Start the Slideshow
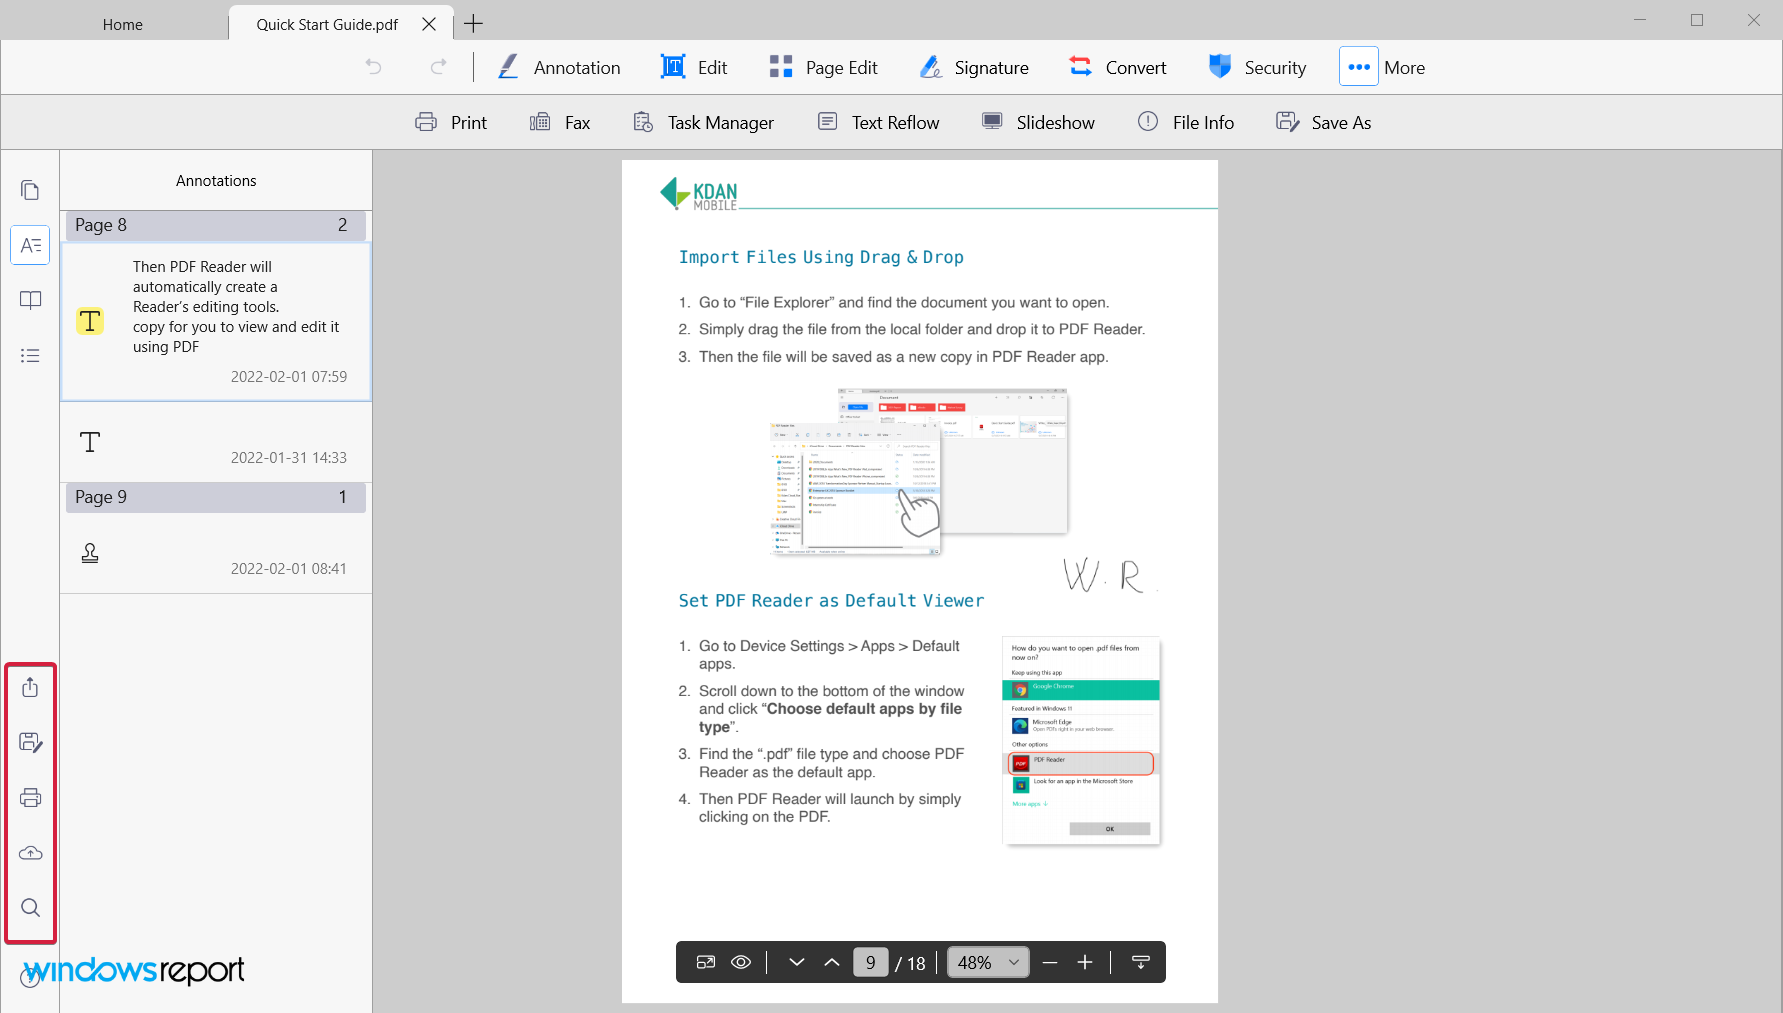 click(1038, 122)
